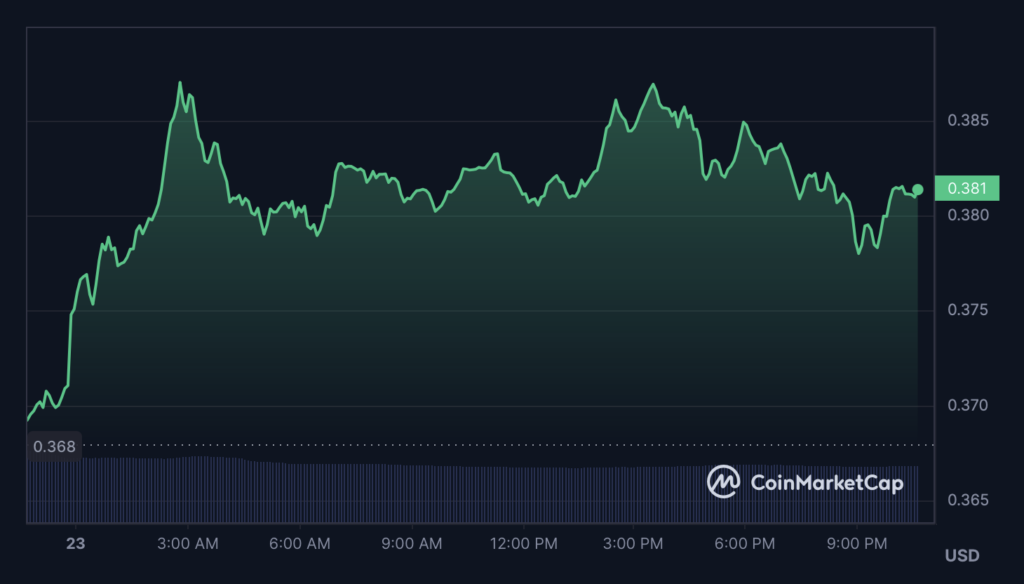The height and width of the screenshot is (584, 1024).
Task: Click the 9:00 PM time axis label
Action: point(857,543)
